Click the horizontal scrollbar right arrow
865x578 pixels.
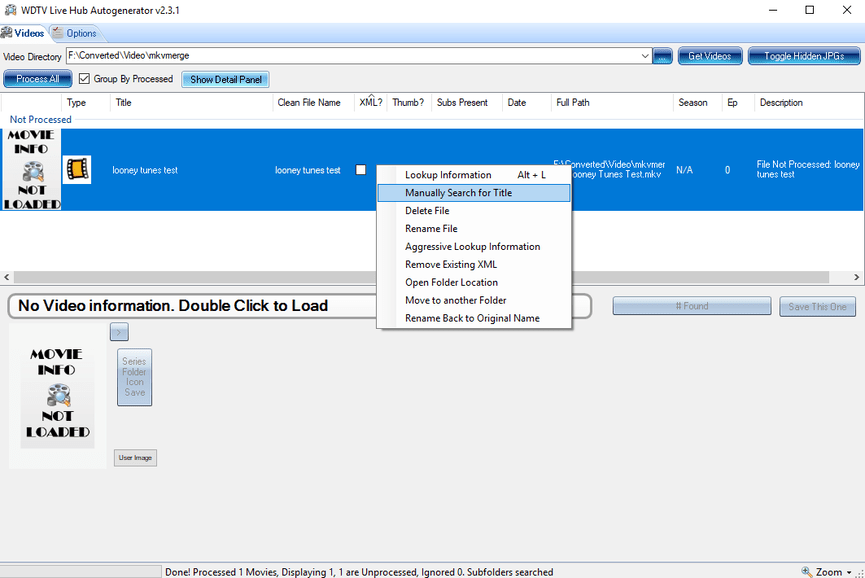pos(857,277)
